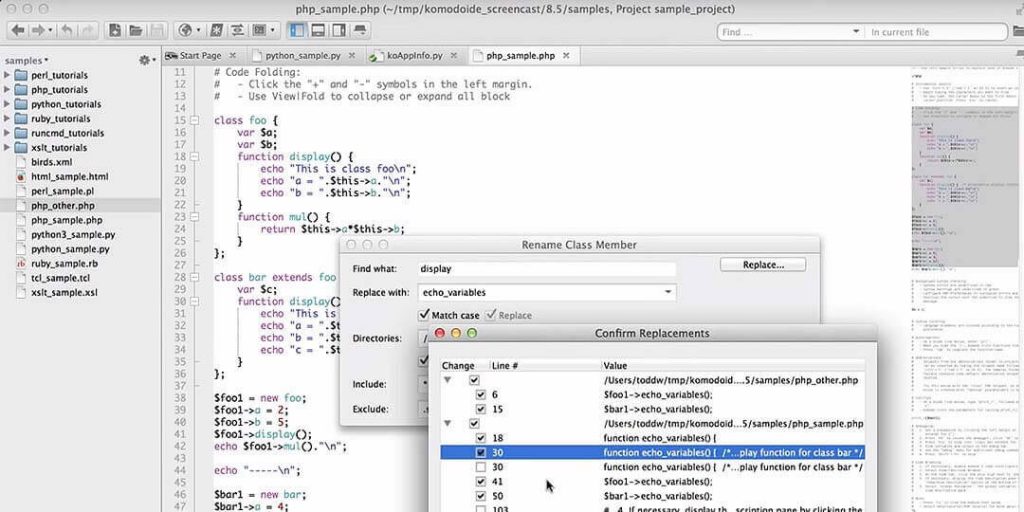The height and width of the screenshot is (512, 1024).
Task: Close the php_sample.php tab
Action: coord(566,56)
